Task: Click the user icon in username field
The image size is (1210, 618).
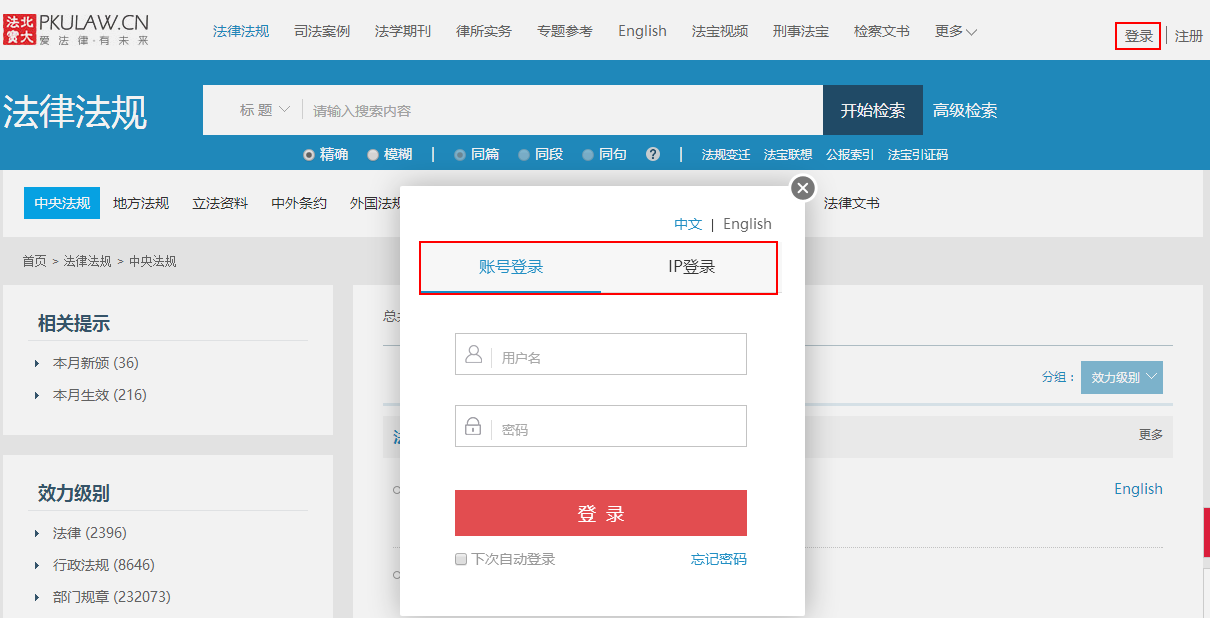Action: [474, 355]
